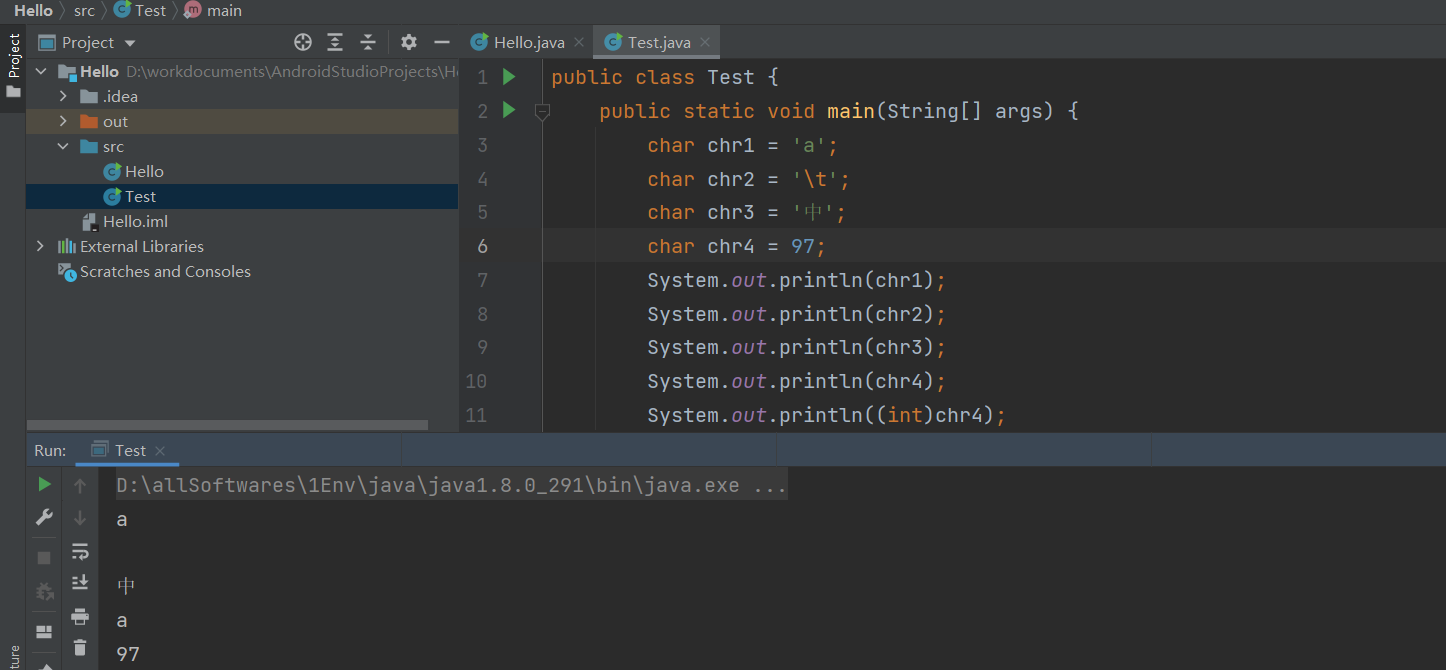Expand the out folder
1446x670 pixels.
[x=63, y=122]
